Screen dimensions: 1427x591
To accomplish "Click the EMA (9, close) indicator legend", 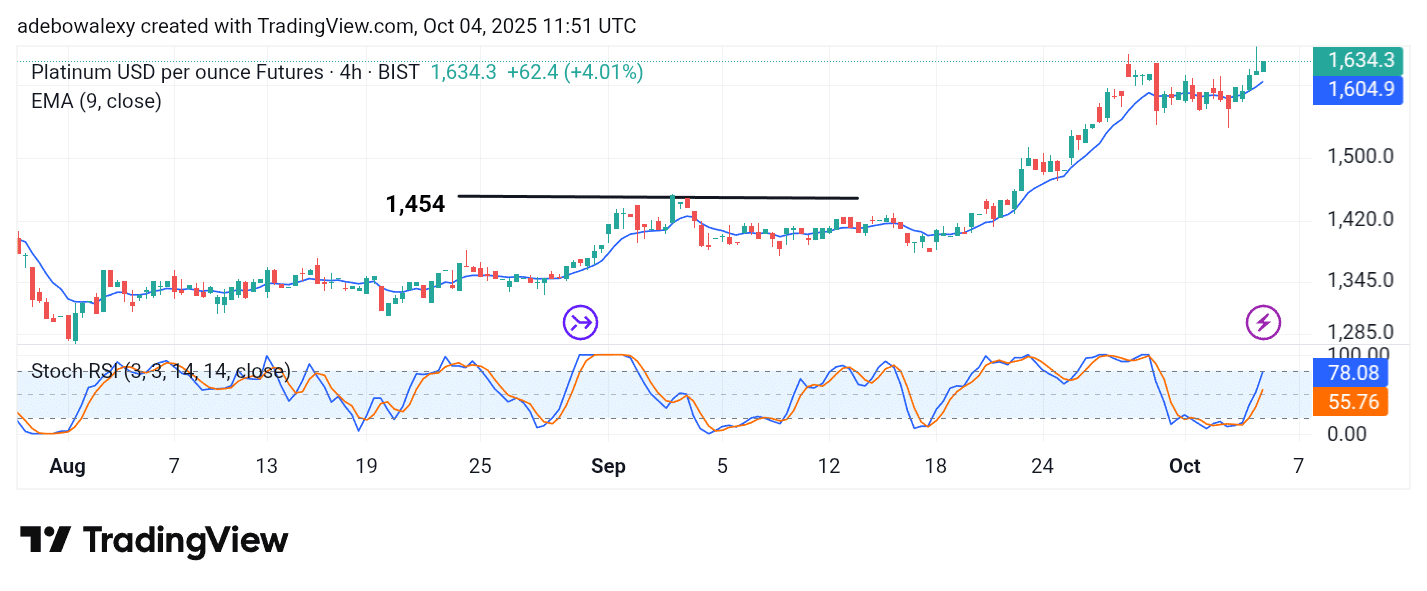I will click(x=96, y=101).
